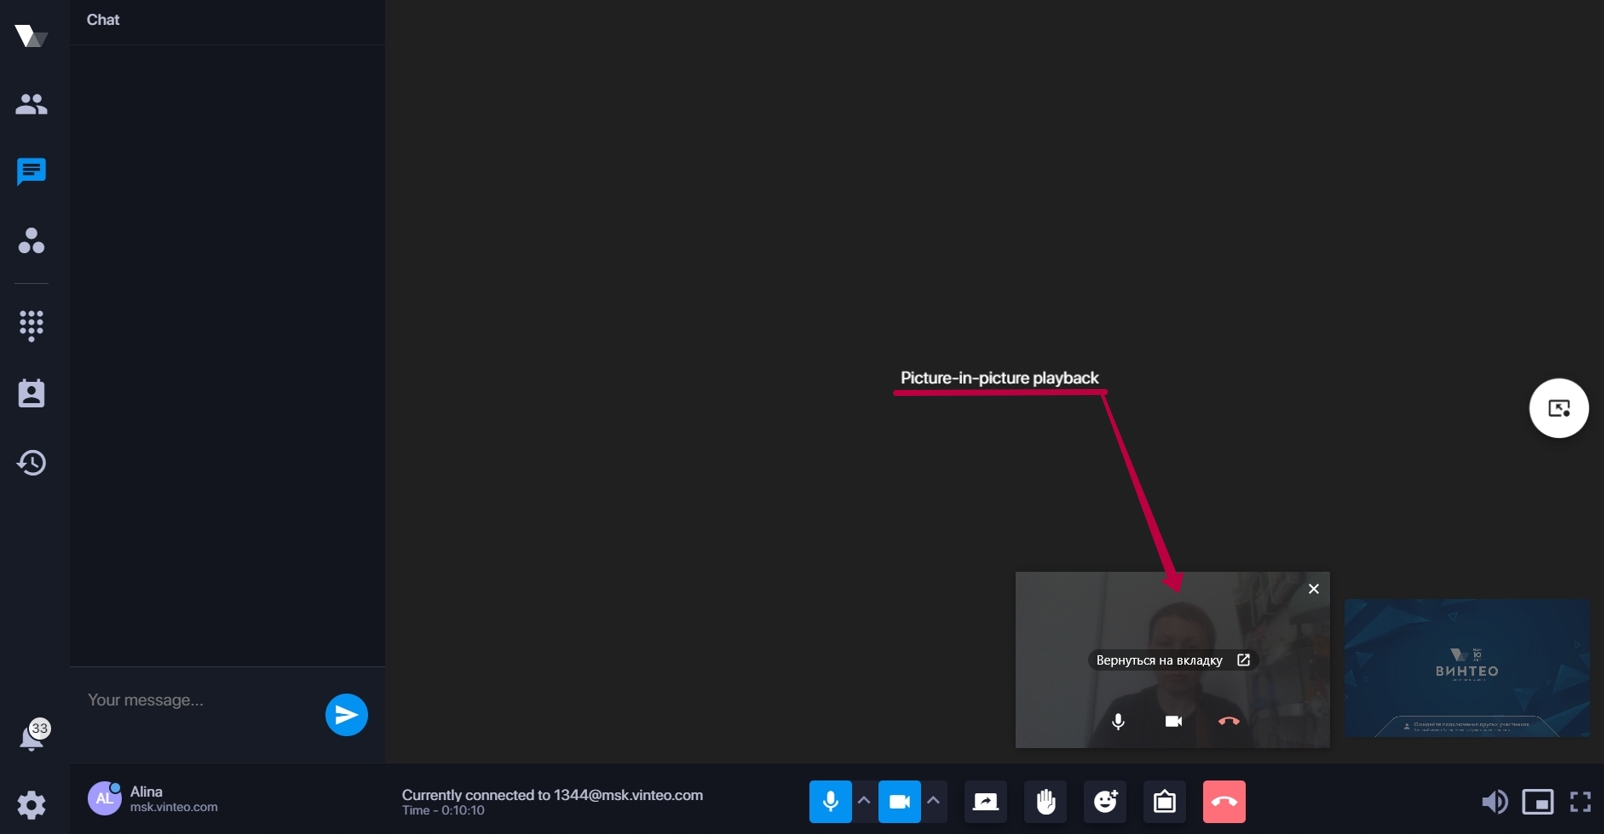The width and height of the screenshot is (1604, 834).
Task: Adjust the speaker volume icon
Action: pyautogui.click(x=1494, y=801)
